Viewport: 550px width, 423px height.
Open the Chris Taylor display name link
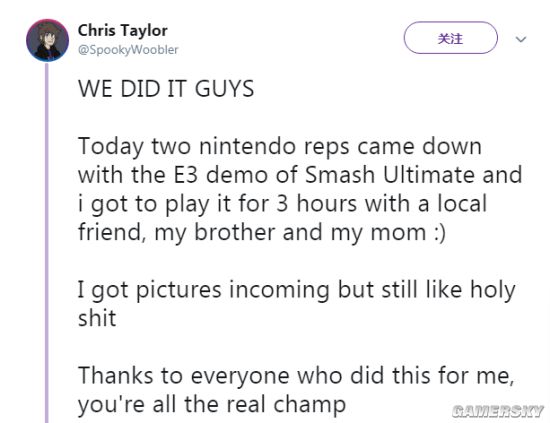point(123,31)
